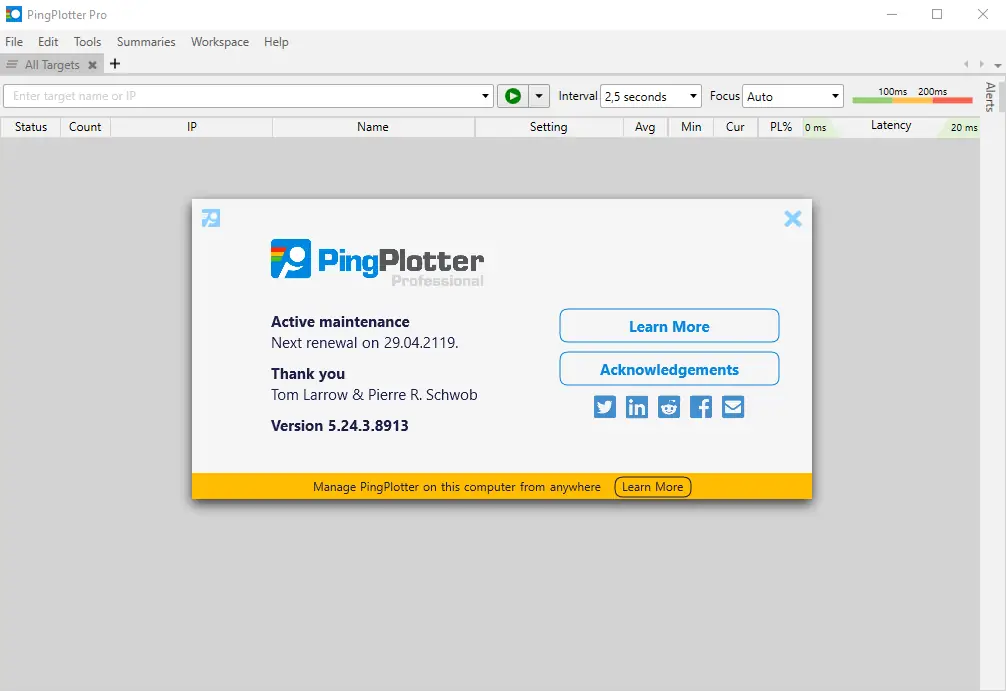Click the Tom Larrow & Pierre R. Schwob text
The width and height of the screenshot is (1006, 691).
[x=374, y=395]
